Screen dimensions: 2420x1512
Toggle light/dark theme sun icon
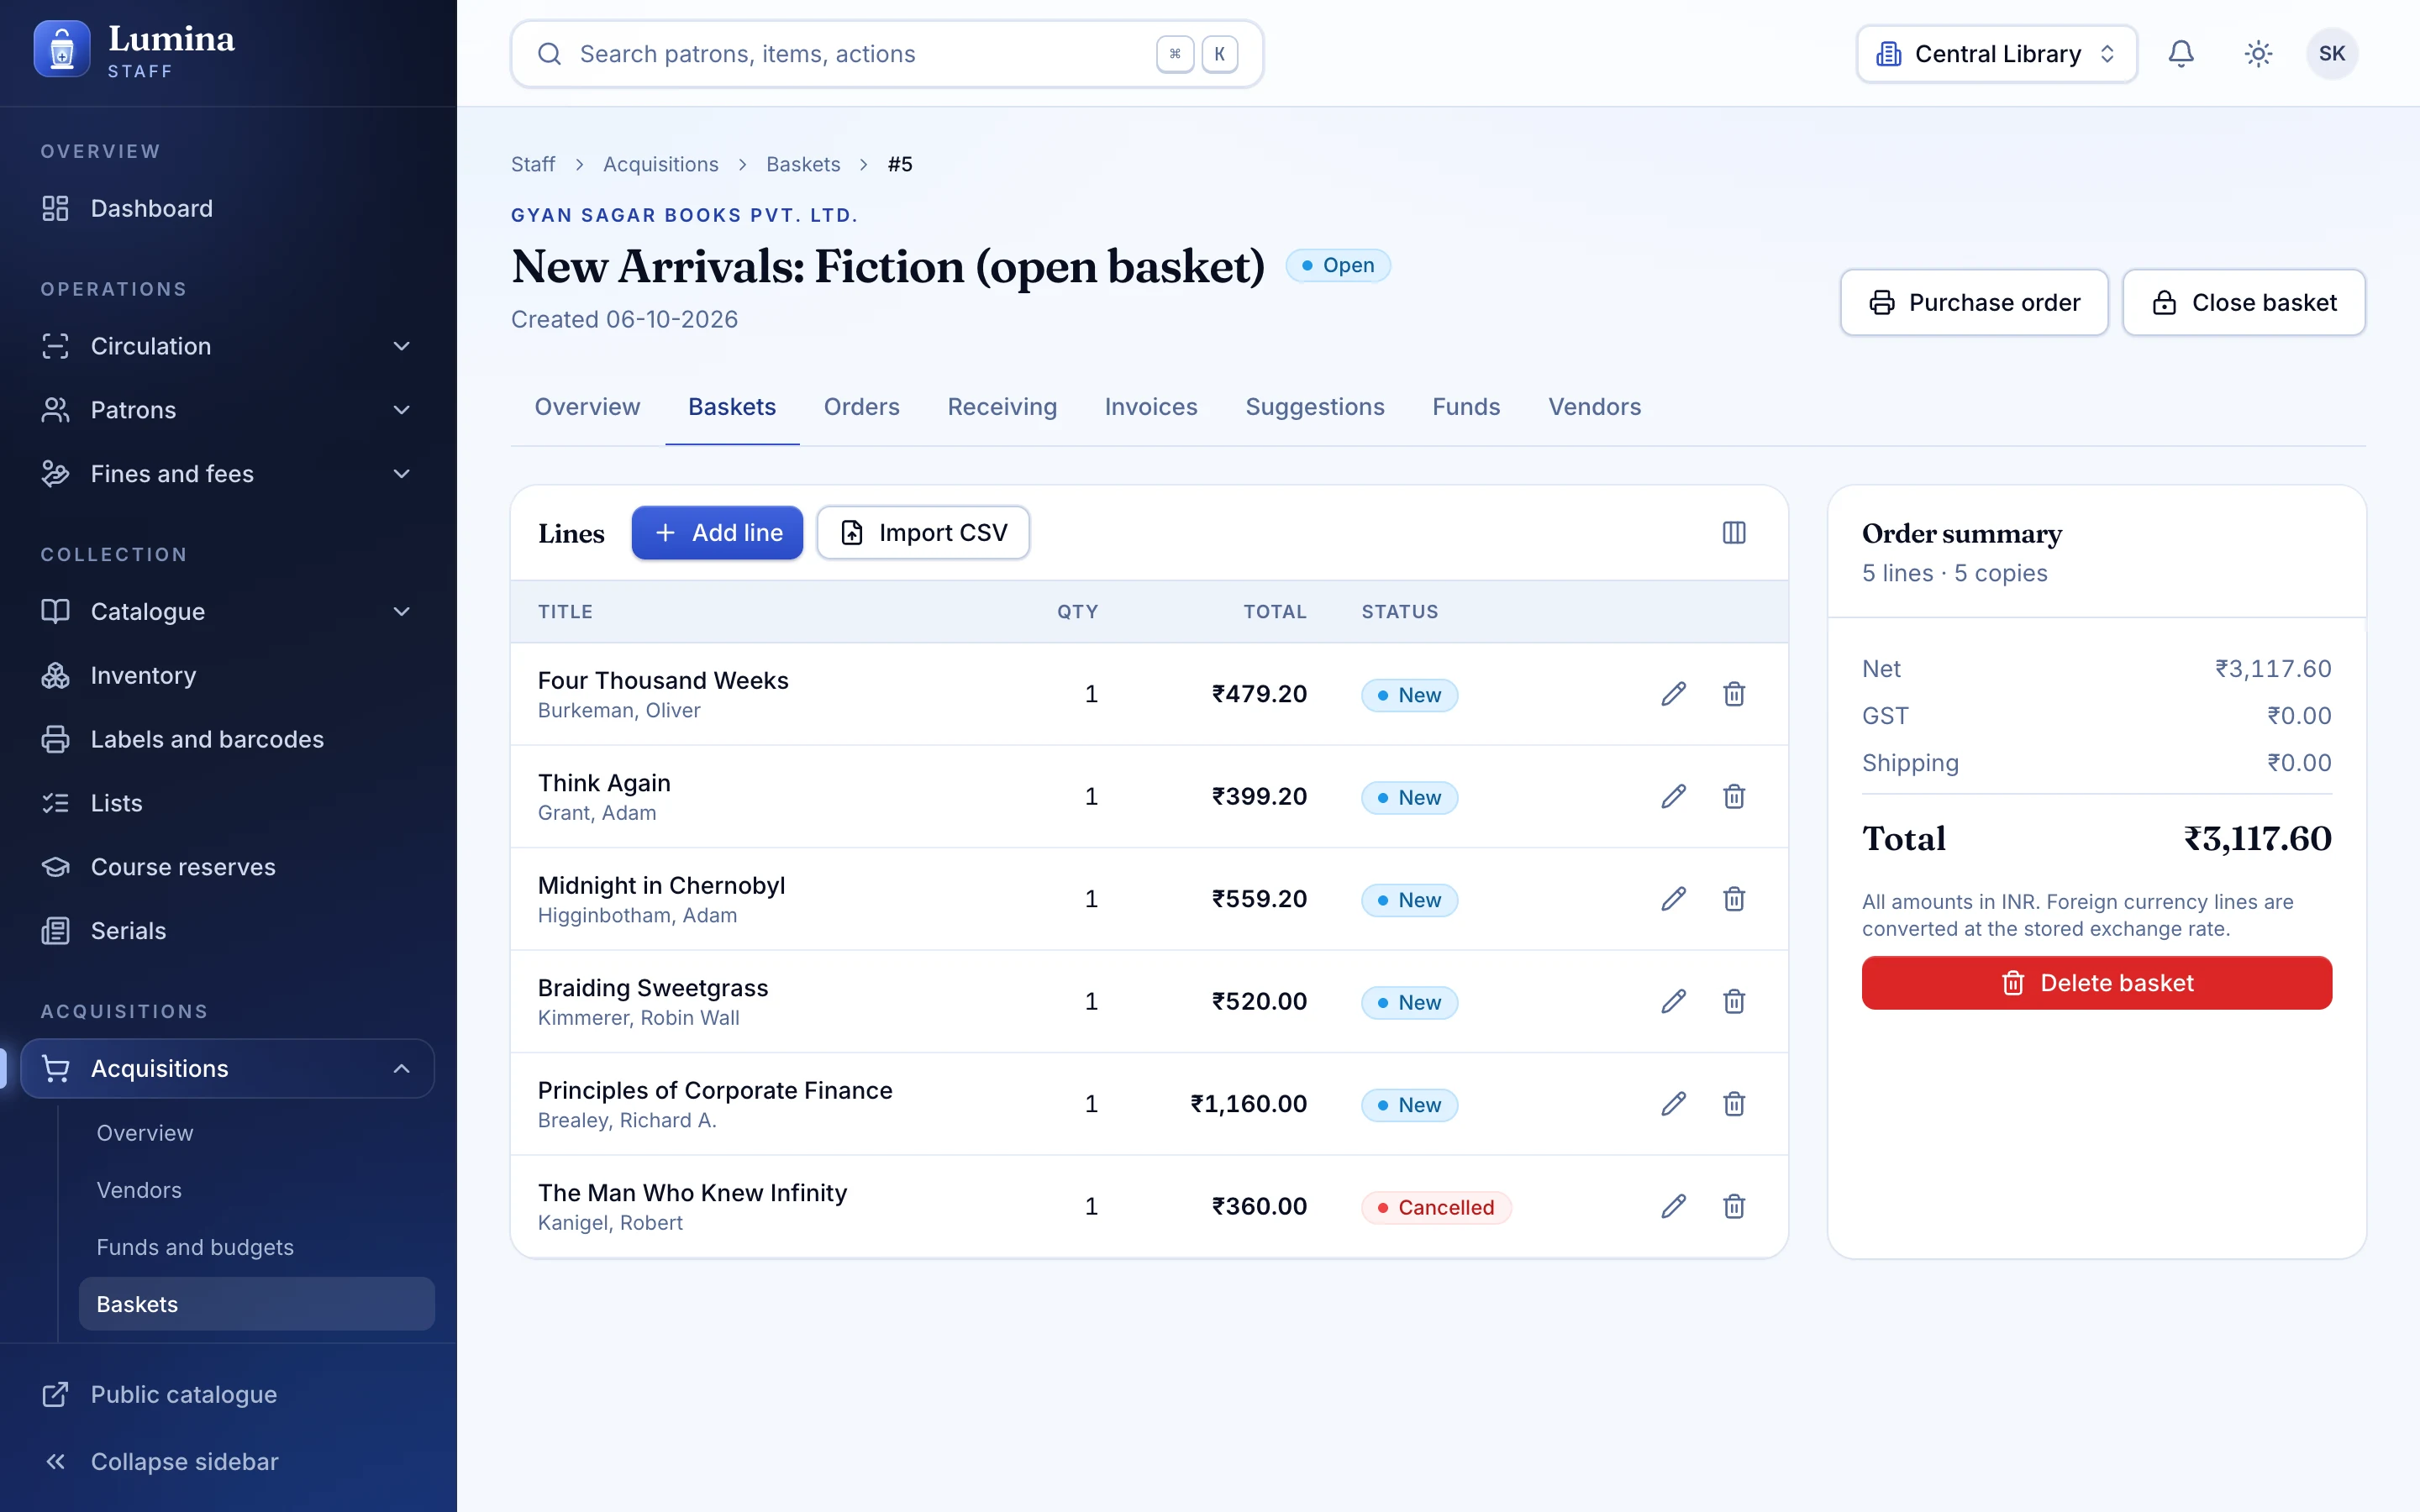pos(2258,54)
